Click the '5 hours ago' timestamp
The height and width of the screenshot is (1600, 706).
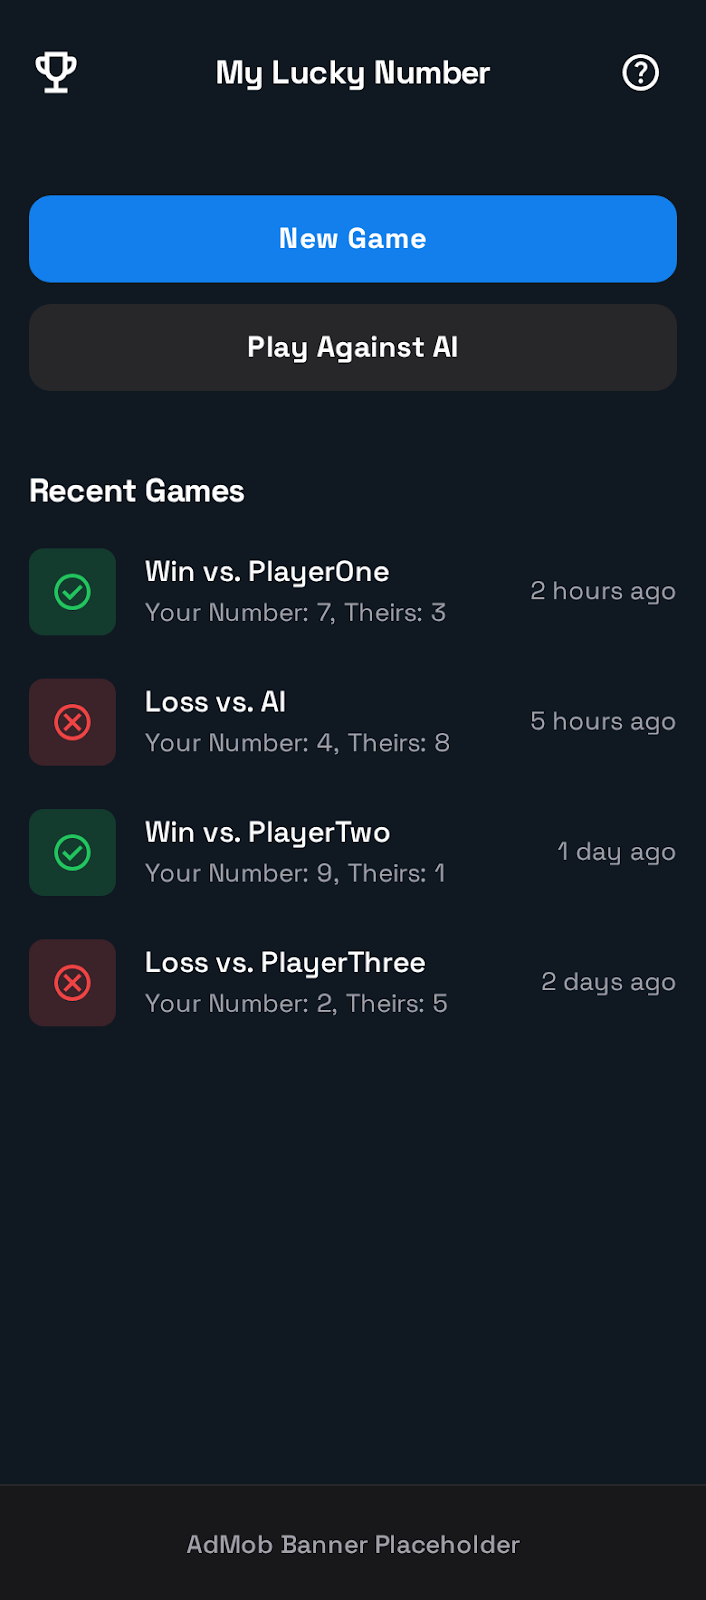(602, 721)
